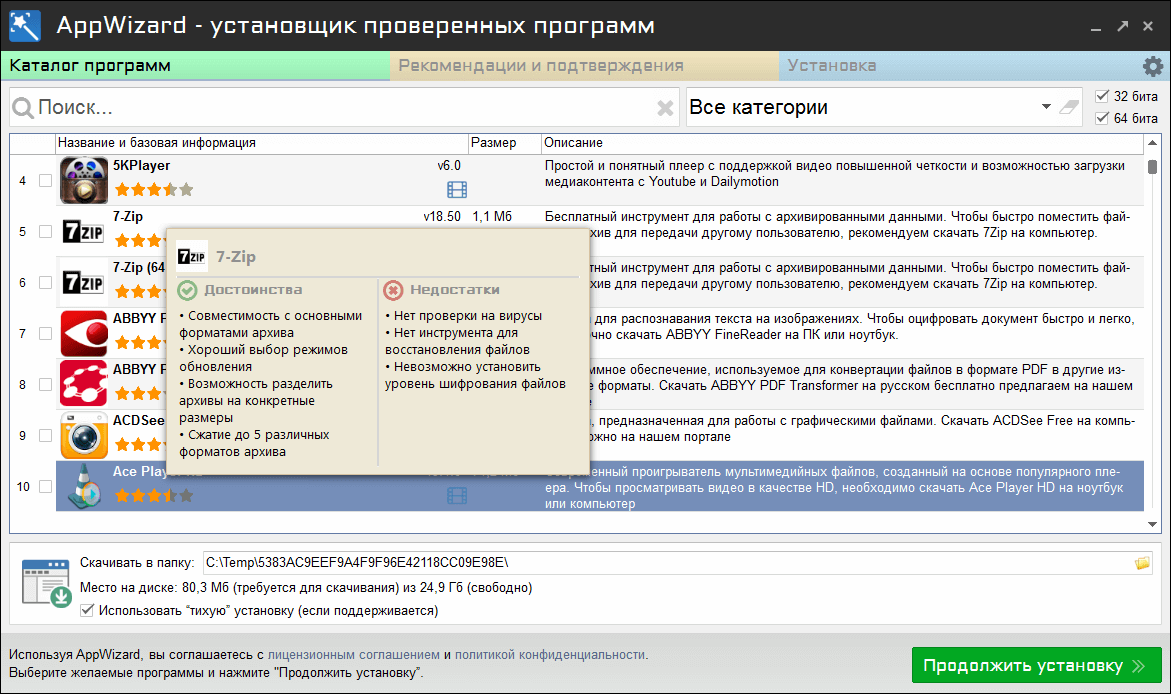Click the Ace Player star rating
The height and width of the screenshot is (694, 1171).
point(154,495)
